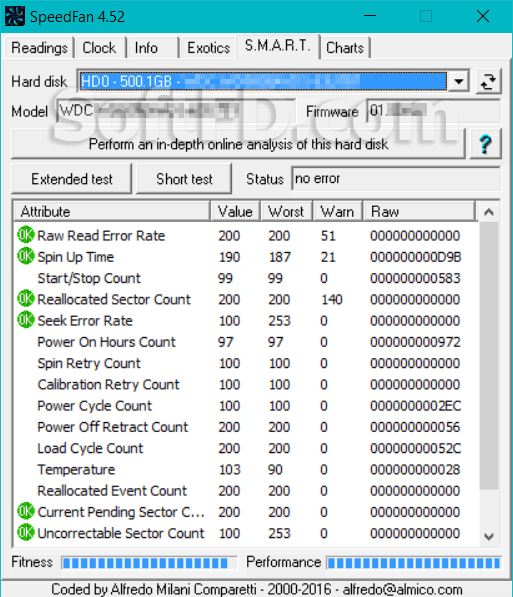This screenshot has width=513, height=597.
Task: Open the Exotics tab
Action: tap(208, 48)
